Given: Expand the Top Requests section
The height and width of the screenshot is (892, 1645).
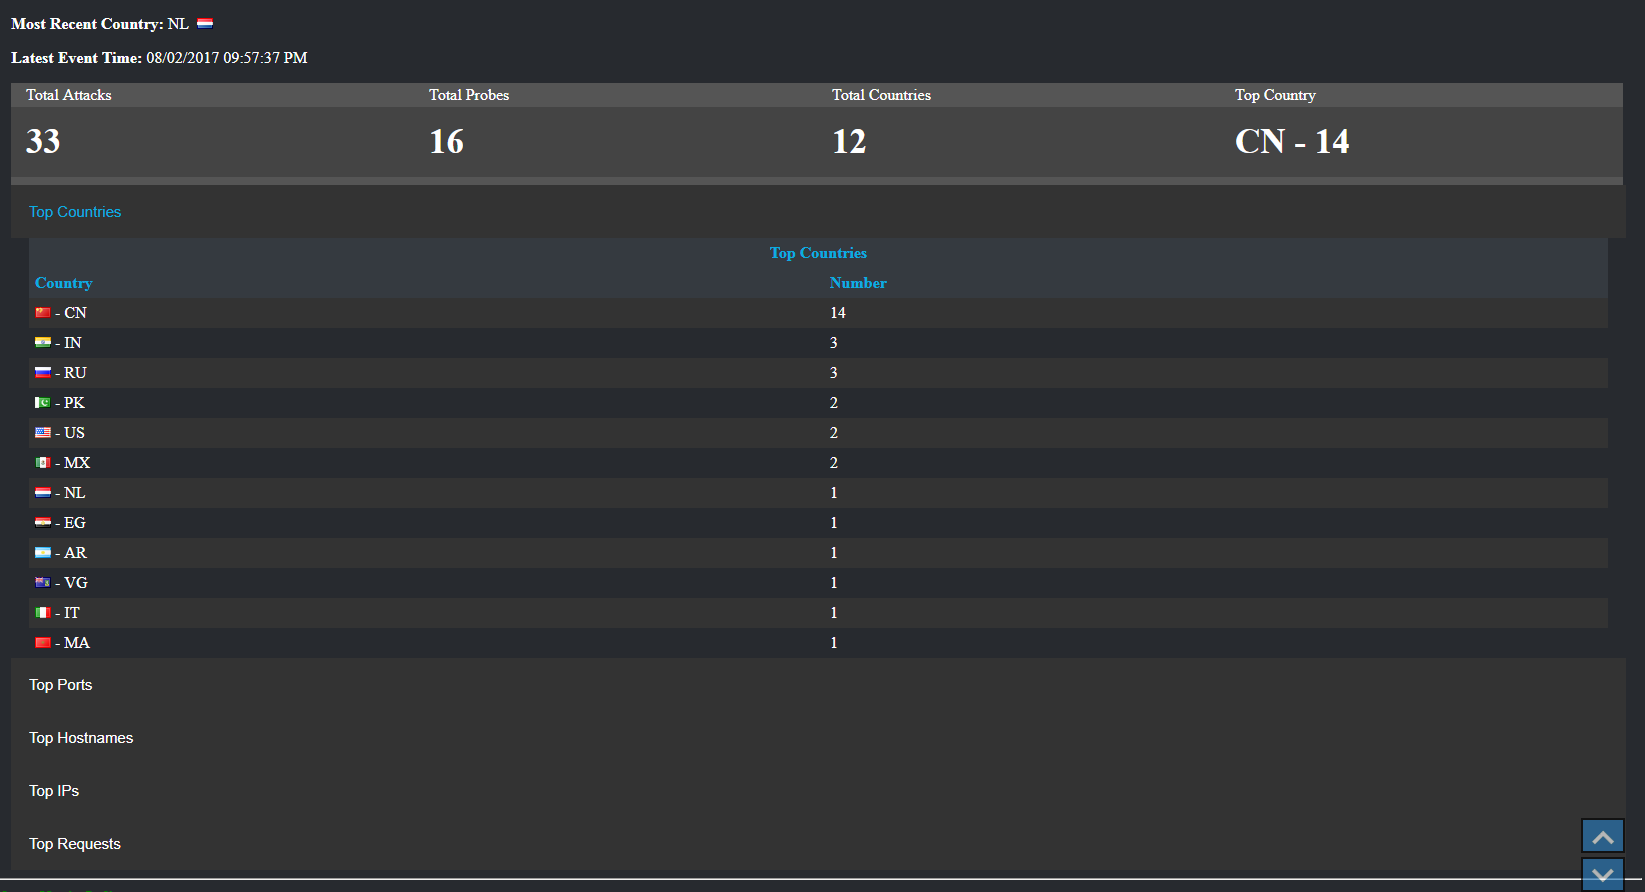Looking at the screenshot, I should 75,844.
